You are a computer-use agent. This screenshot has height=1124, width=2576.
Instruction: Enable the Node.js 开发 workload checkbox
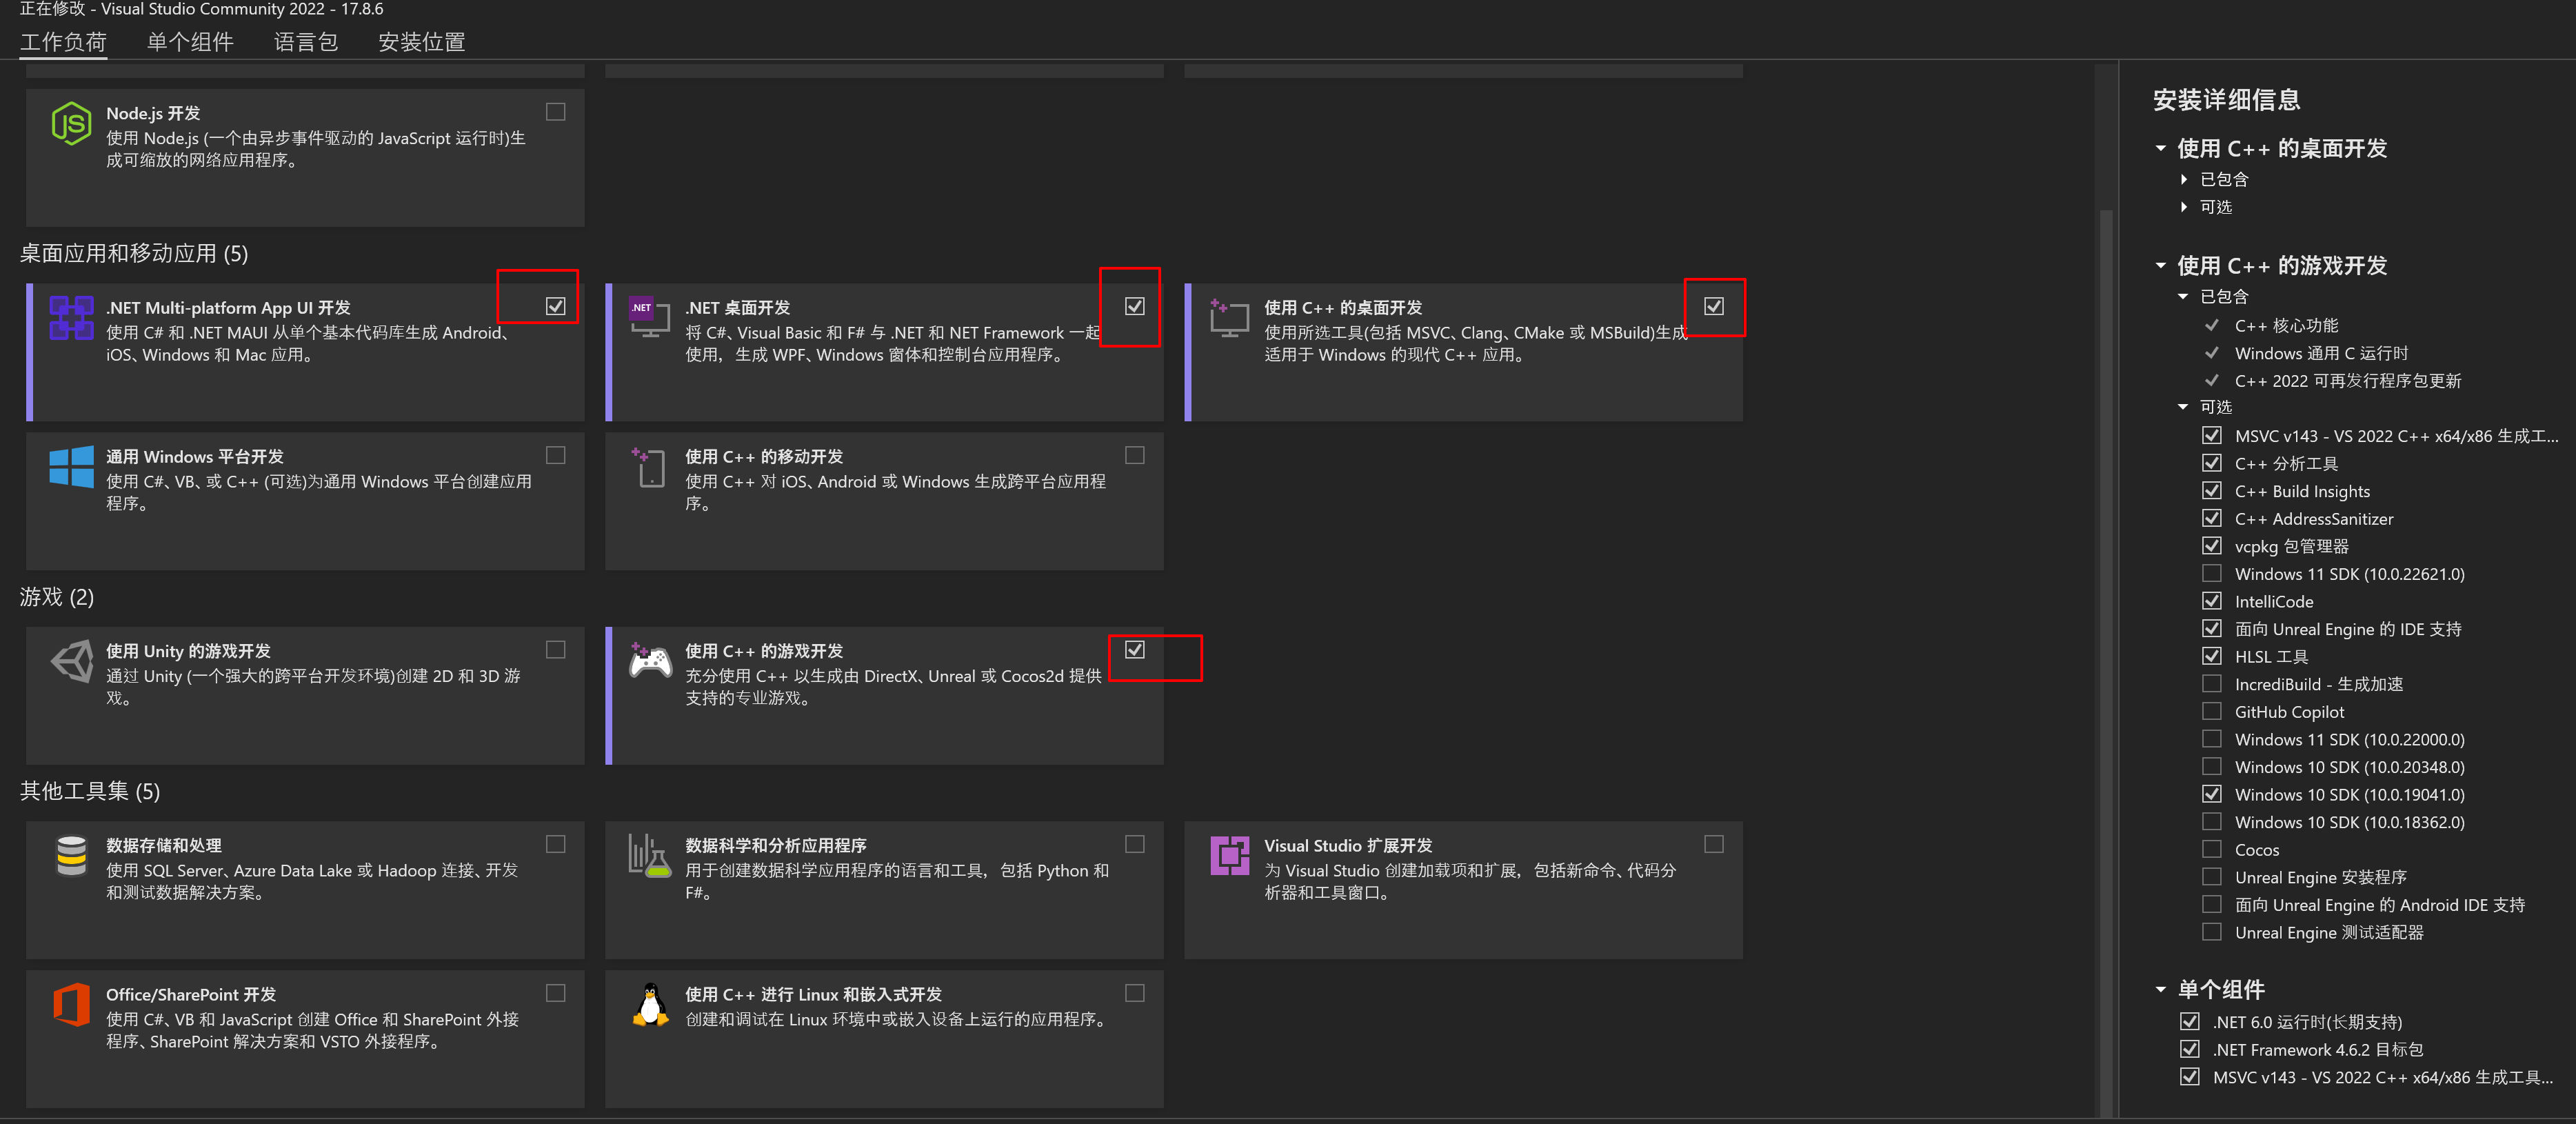[556, 112]
